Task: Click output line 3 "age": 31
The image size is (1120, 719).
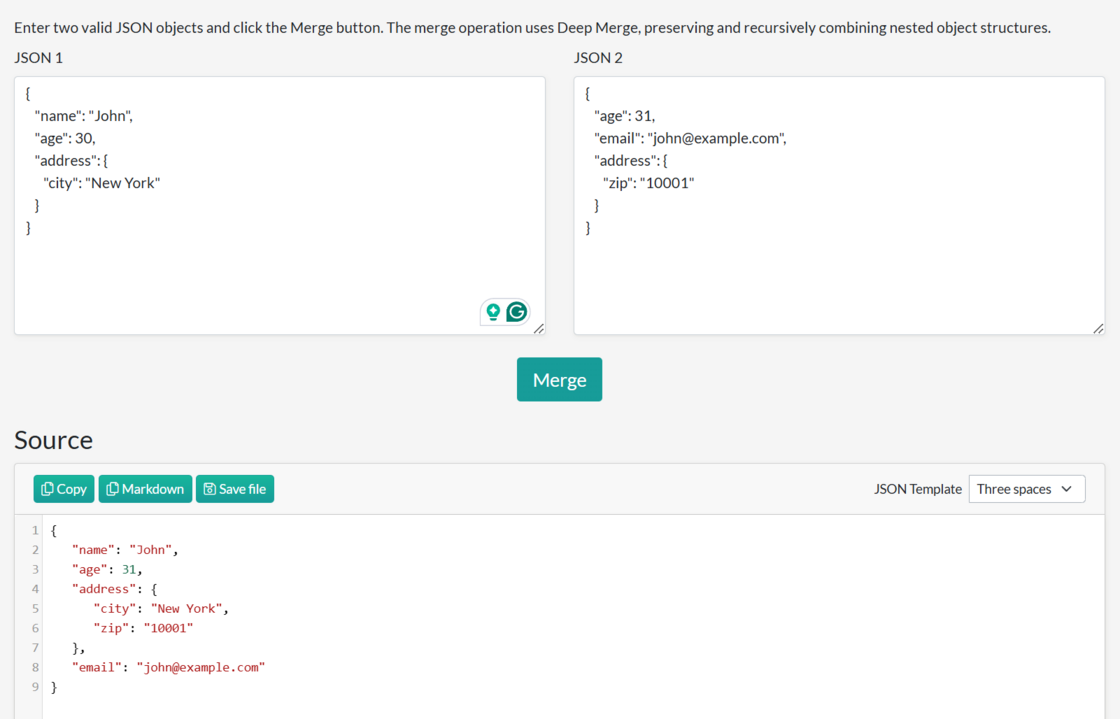Action: 107,569
